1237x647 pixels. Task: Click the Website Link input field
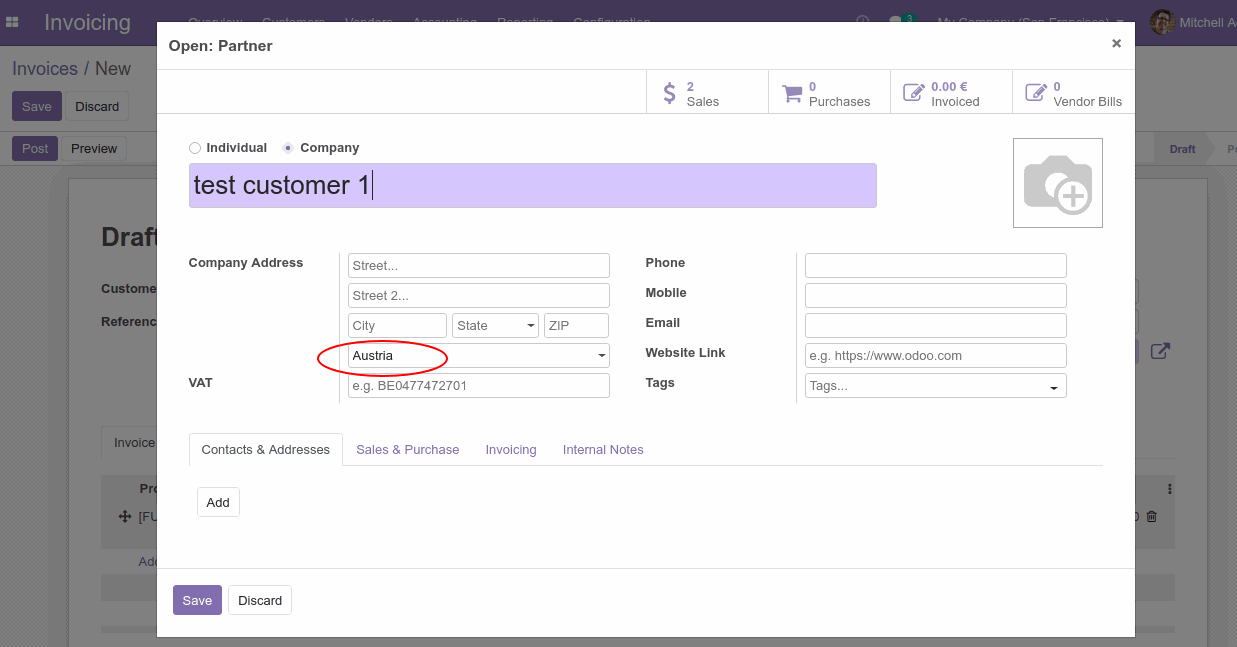(936, 356)
